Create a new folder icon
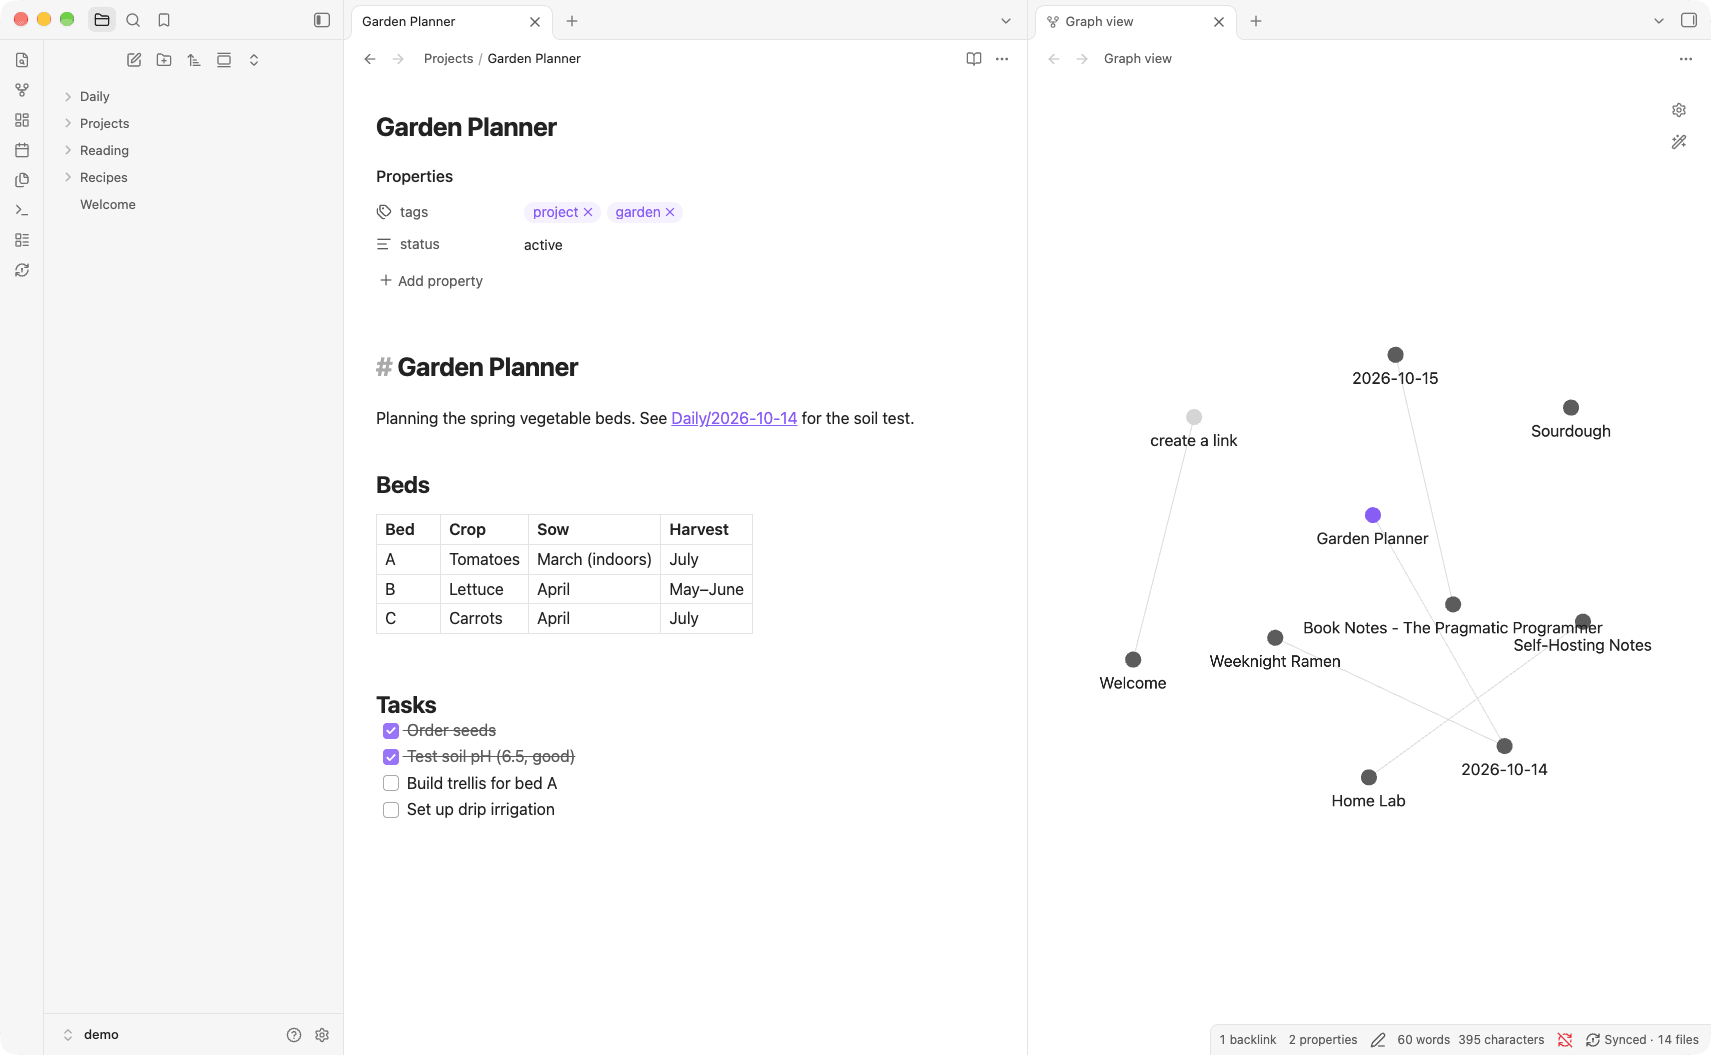The height and width of the screenshot is (1055, 1711). [x=164, y=60]
